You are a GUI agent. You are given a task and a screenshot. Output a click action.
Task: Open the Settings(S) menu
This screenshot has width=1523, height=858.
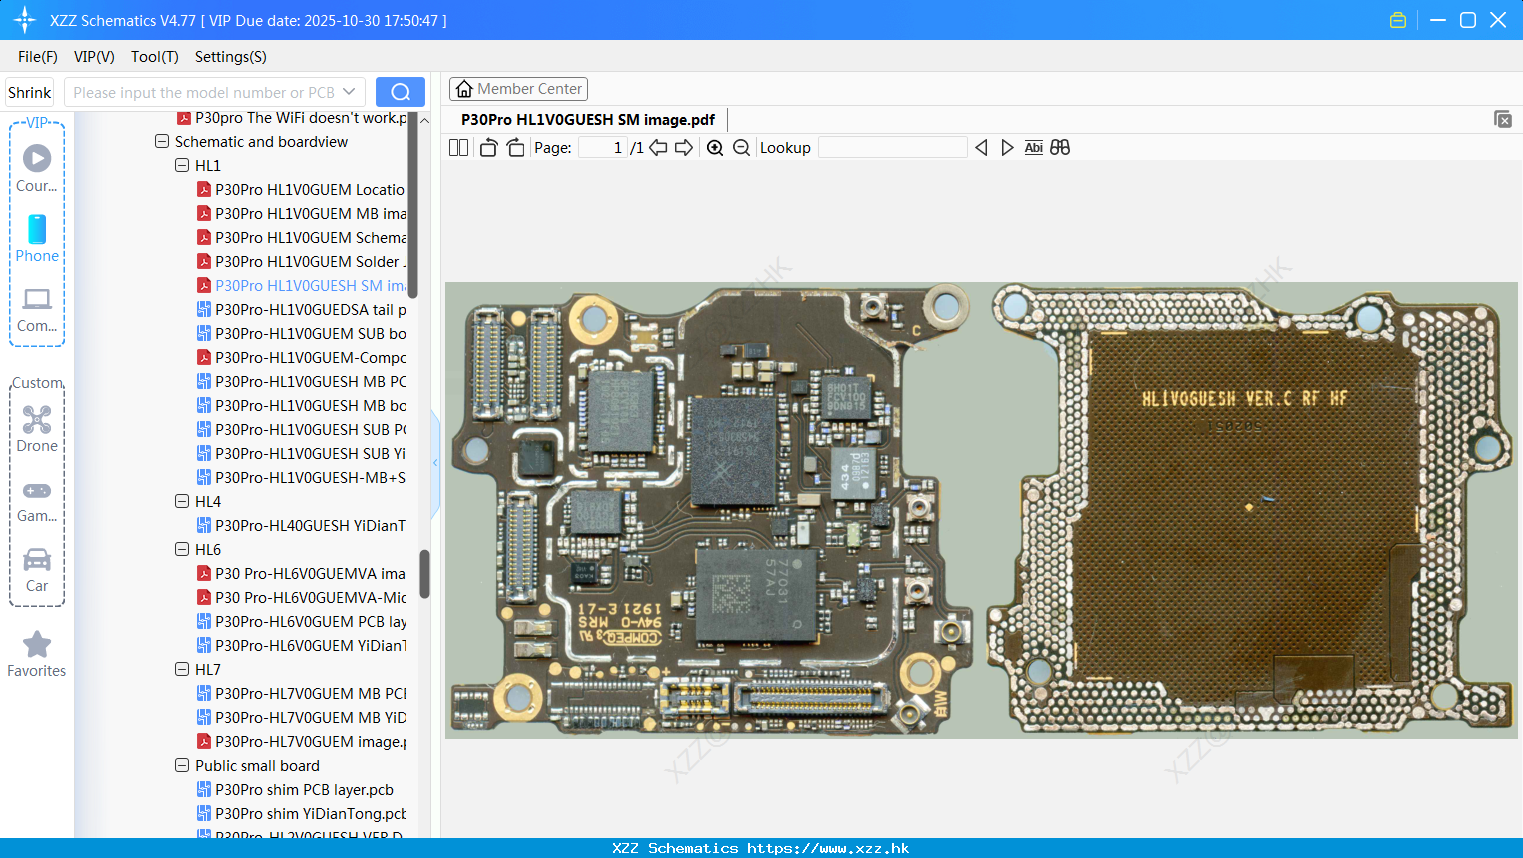231,57
